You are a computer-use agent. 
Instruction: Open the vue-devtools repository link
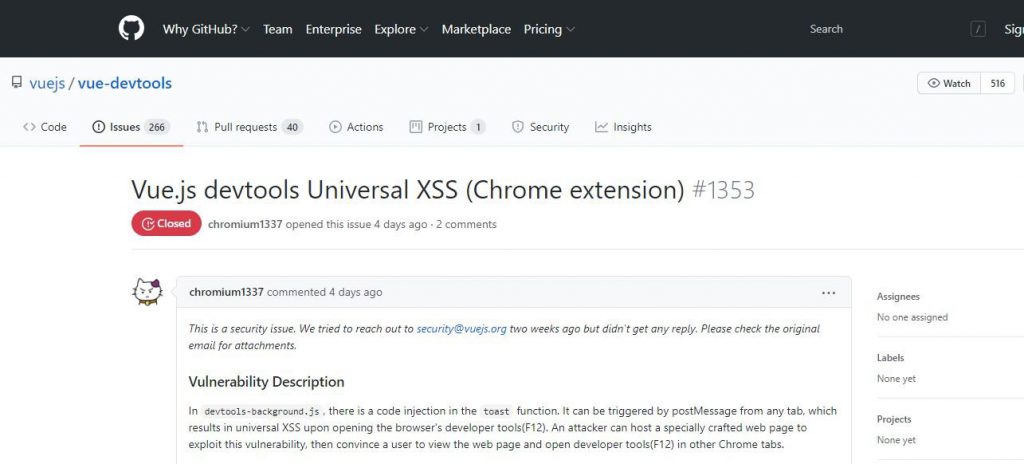tap(125, 84)
